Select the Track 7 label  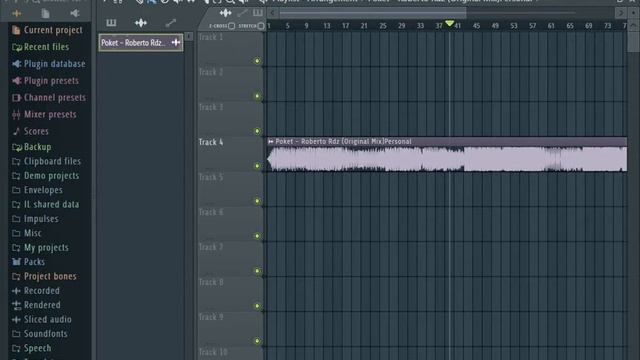coord(211,247)
